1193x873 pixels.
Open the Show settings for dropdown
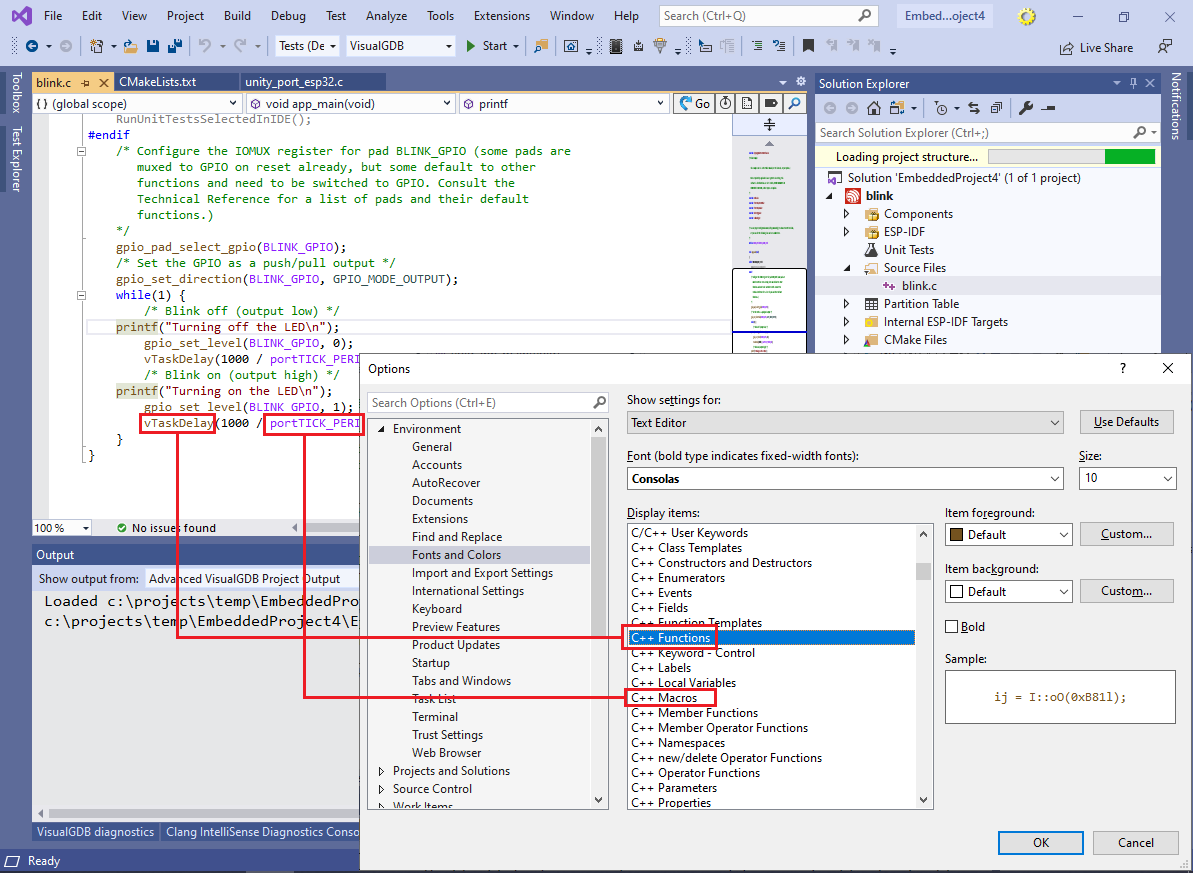point(845,422)
